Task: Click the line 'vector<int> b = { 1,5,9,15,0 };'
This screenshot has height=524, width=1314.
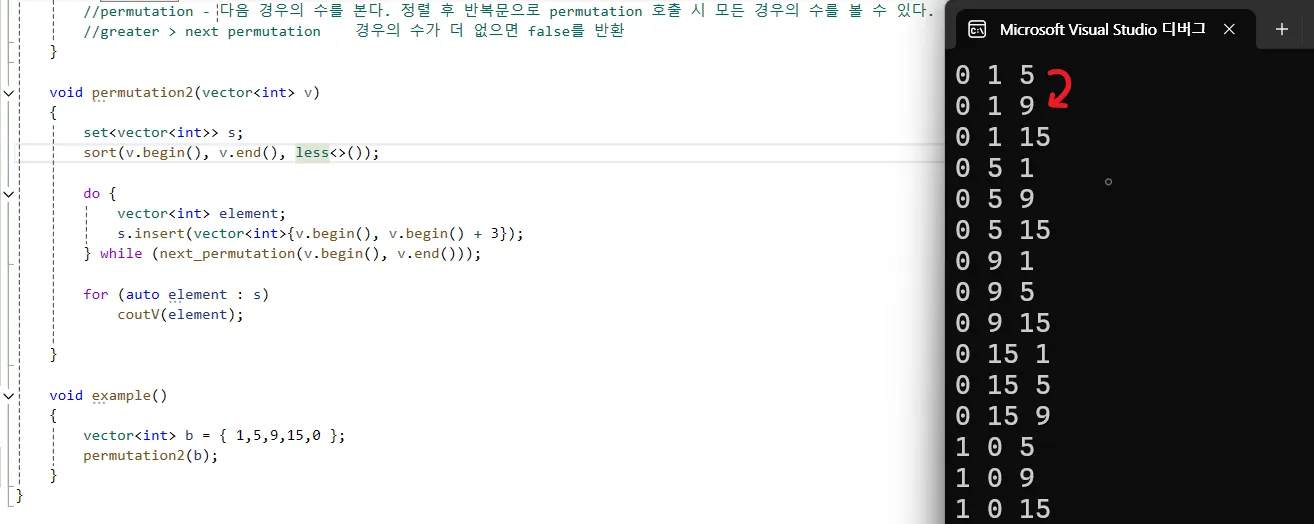Action: click(x=214, y=435)
